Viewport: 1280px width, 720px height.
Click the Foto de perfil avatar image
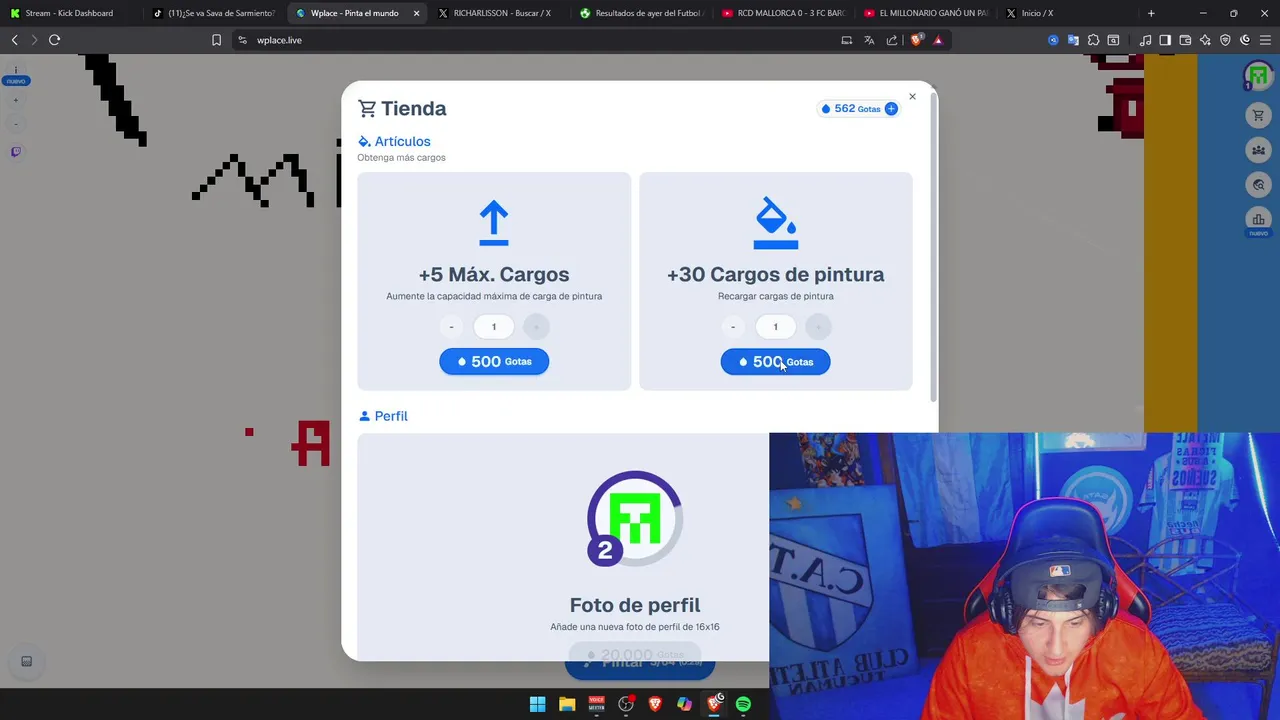pos(634,520)
